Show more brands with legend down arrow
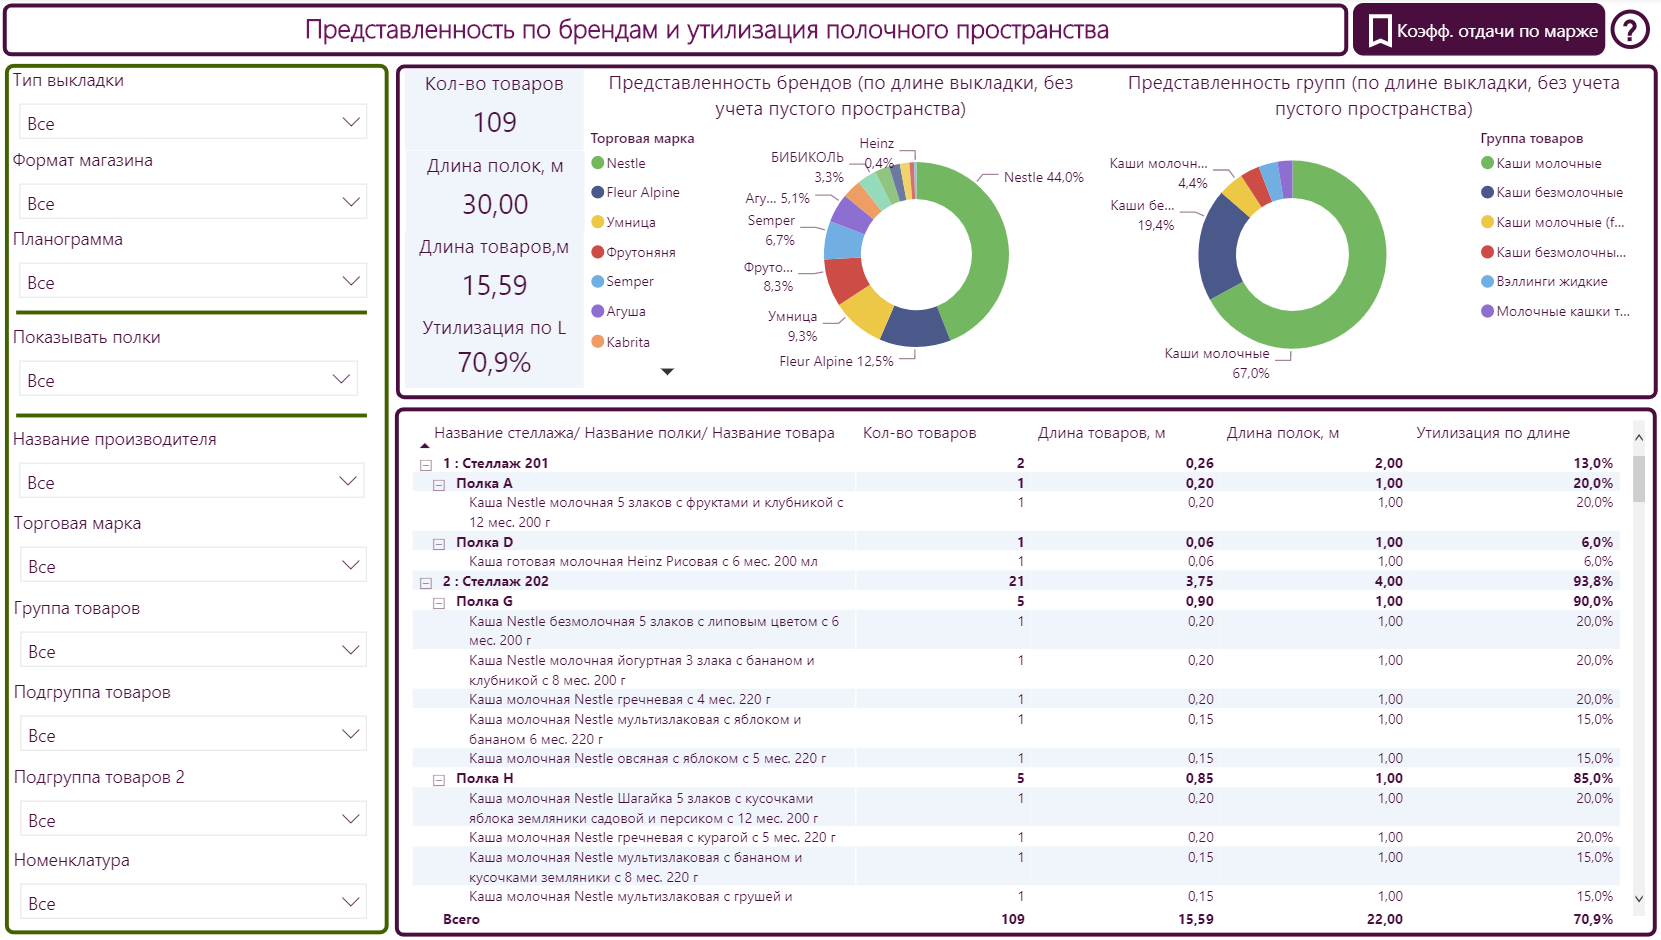Viewport: 1661px width, 940px height. [x=667, y=372]
